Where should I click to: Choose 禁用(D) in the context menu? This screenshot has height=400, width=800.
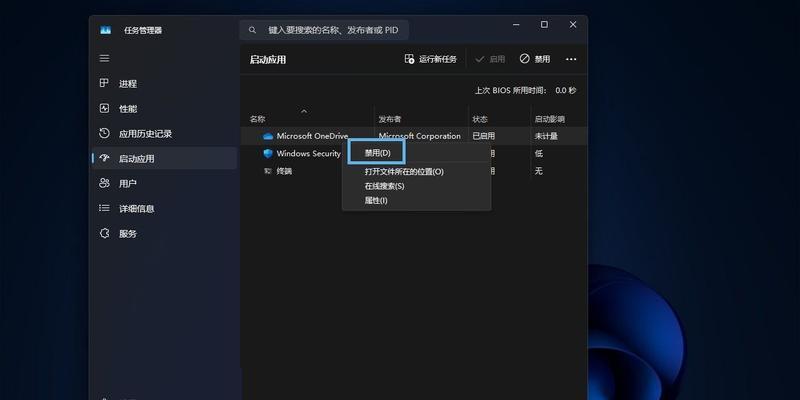coord(377,153)
